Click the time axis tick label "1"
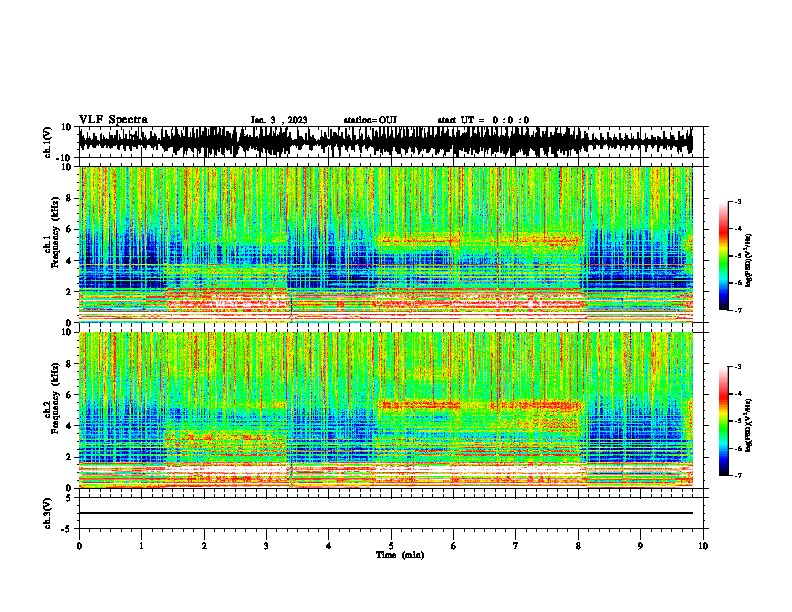Viewport: 792px width, 612px height. pos(141,546)
